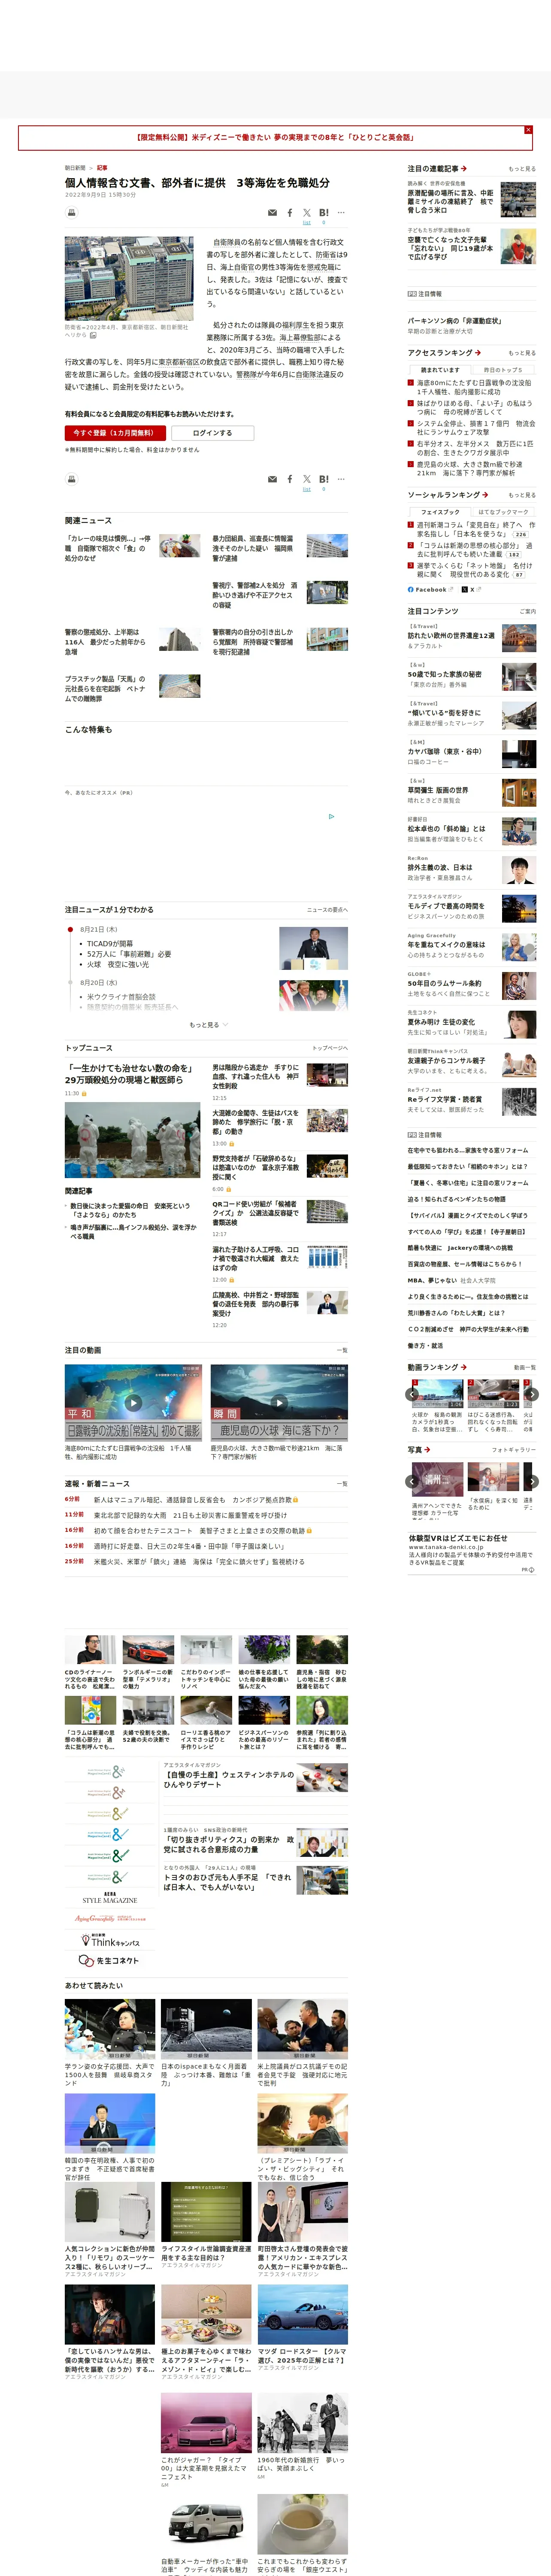Bookmark article with top Hatena B! icon
This screenshot has height=2576, width=551.
tap(324, 213)
